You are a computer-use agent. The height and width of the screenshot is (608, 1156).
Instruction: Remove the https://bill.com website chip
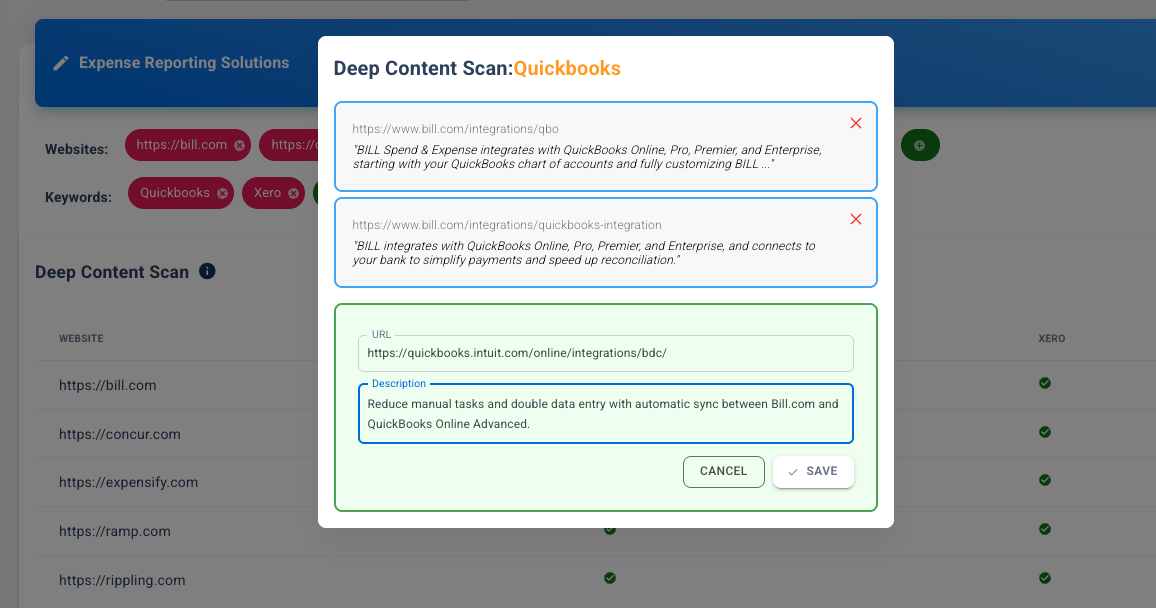tap(240, 145)
